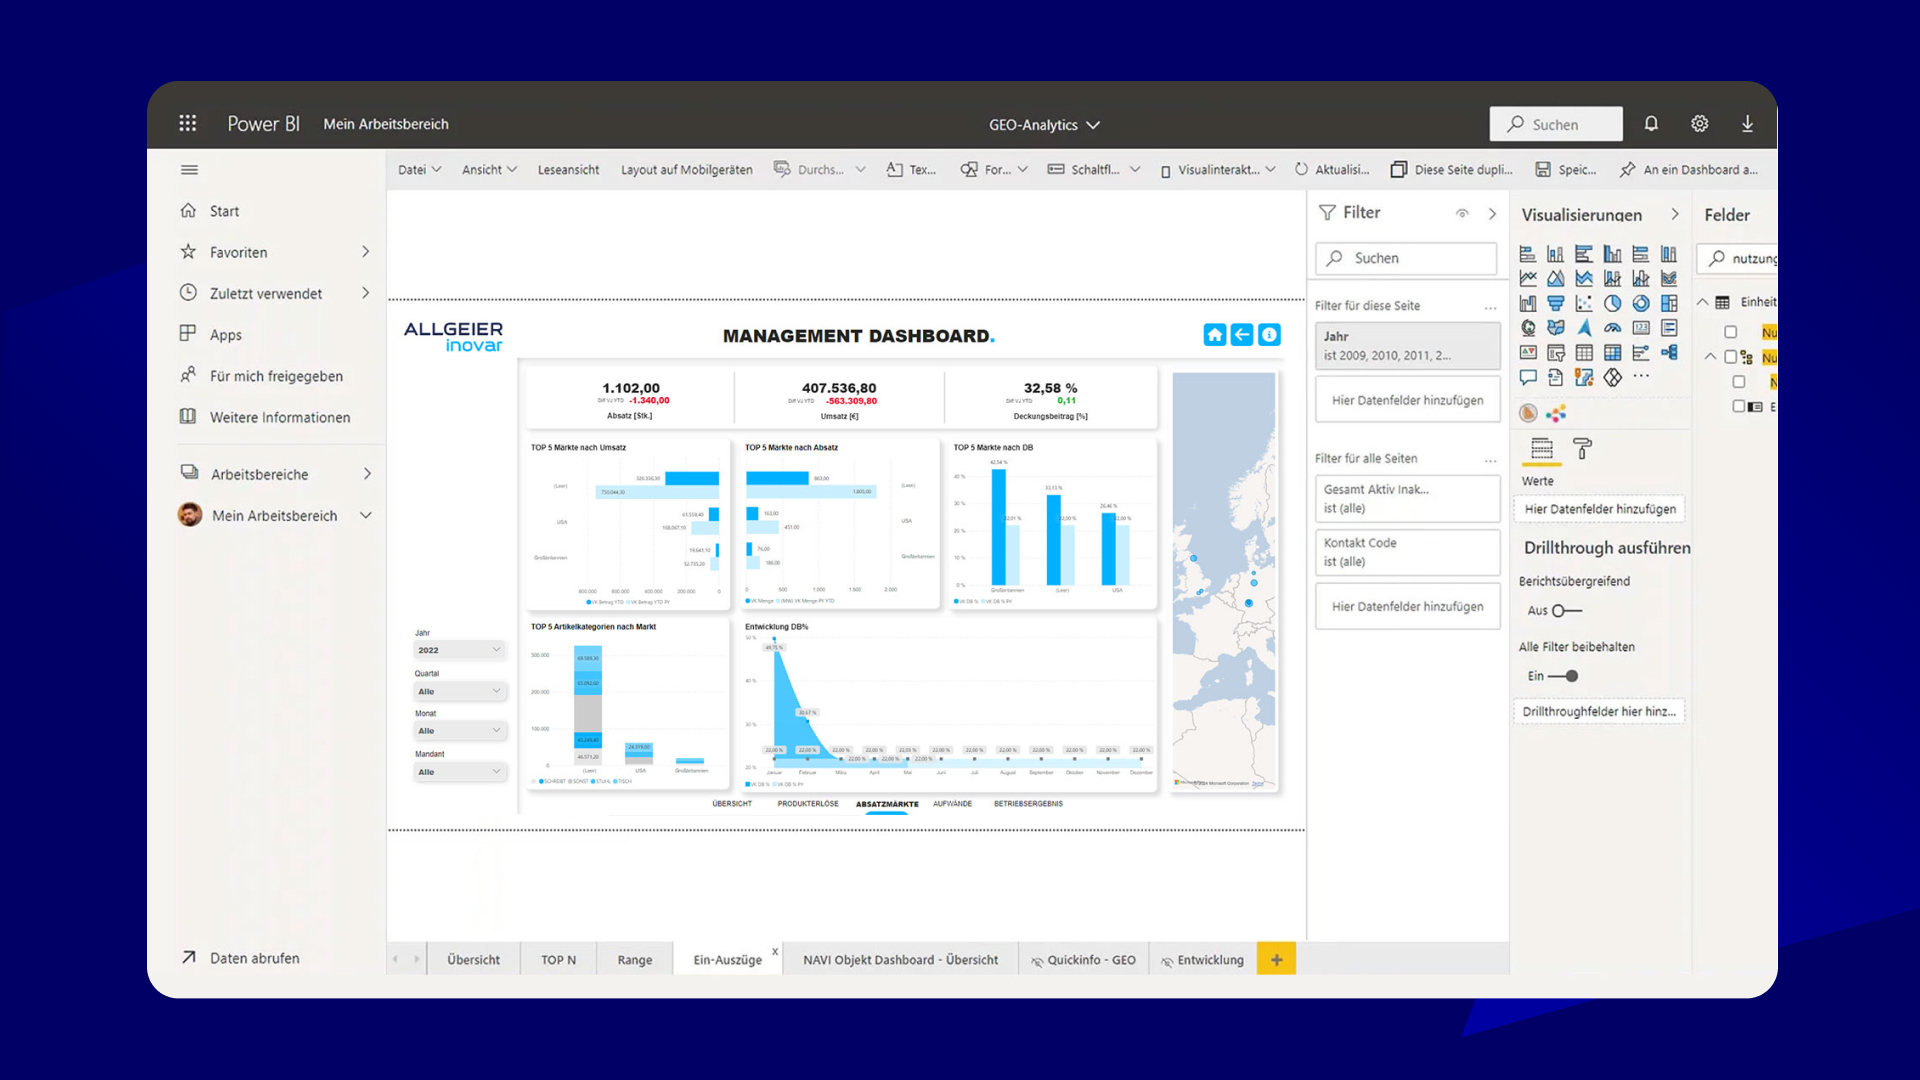1920x1080 pixels.
Task: Click the info button on dashboard
Action: coord(1269,335)
